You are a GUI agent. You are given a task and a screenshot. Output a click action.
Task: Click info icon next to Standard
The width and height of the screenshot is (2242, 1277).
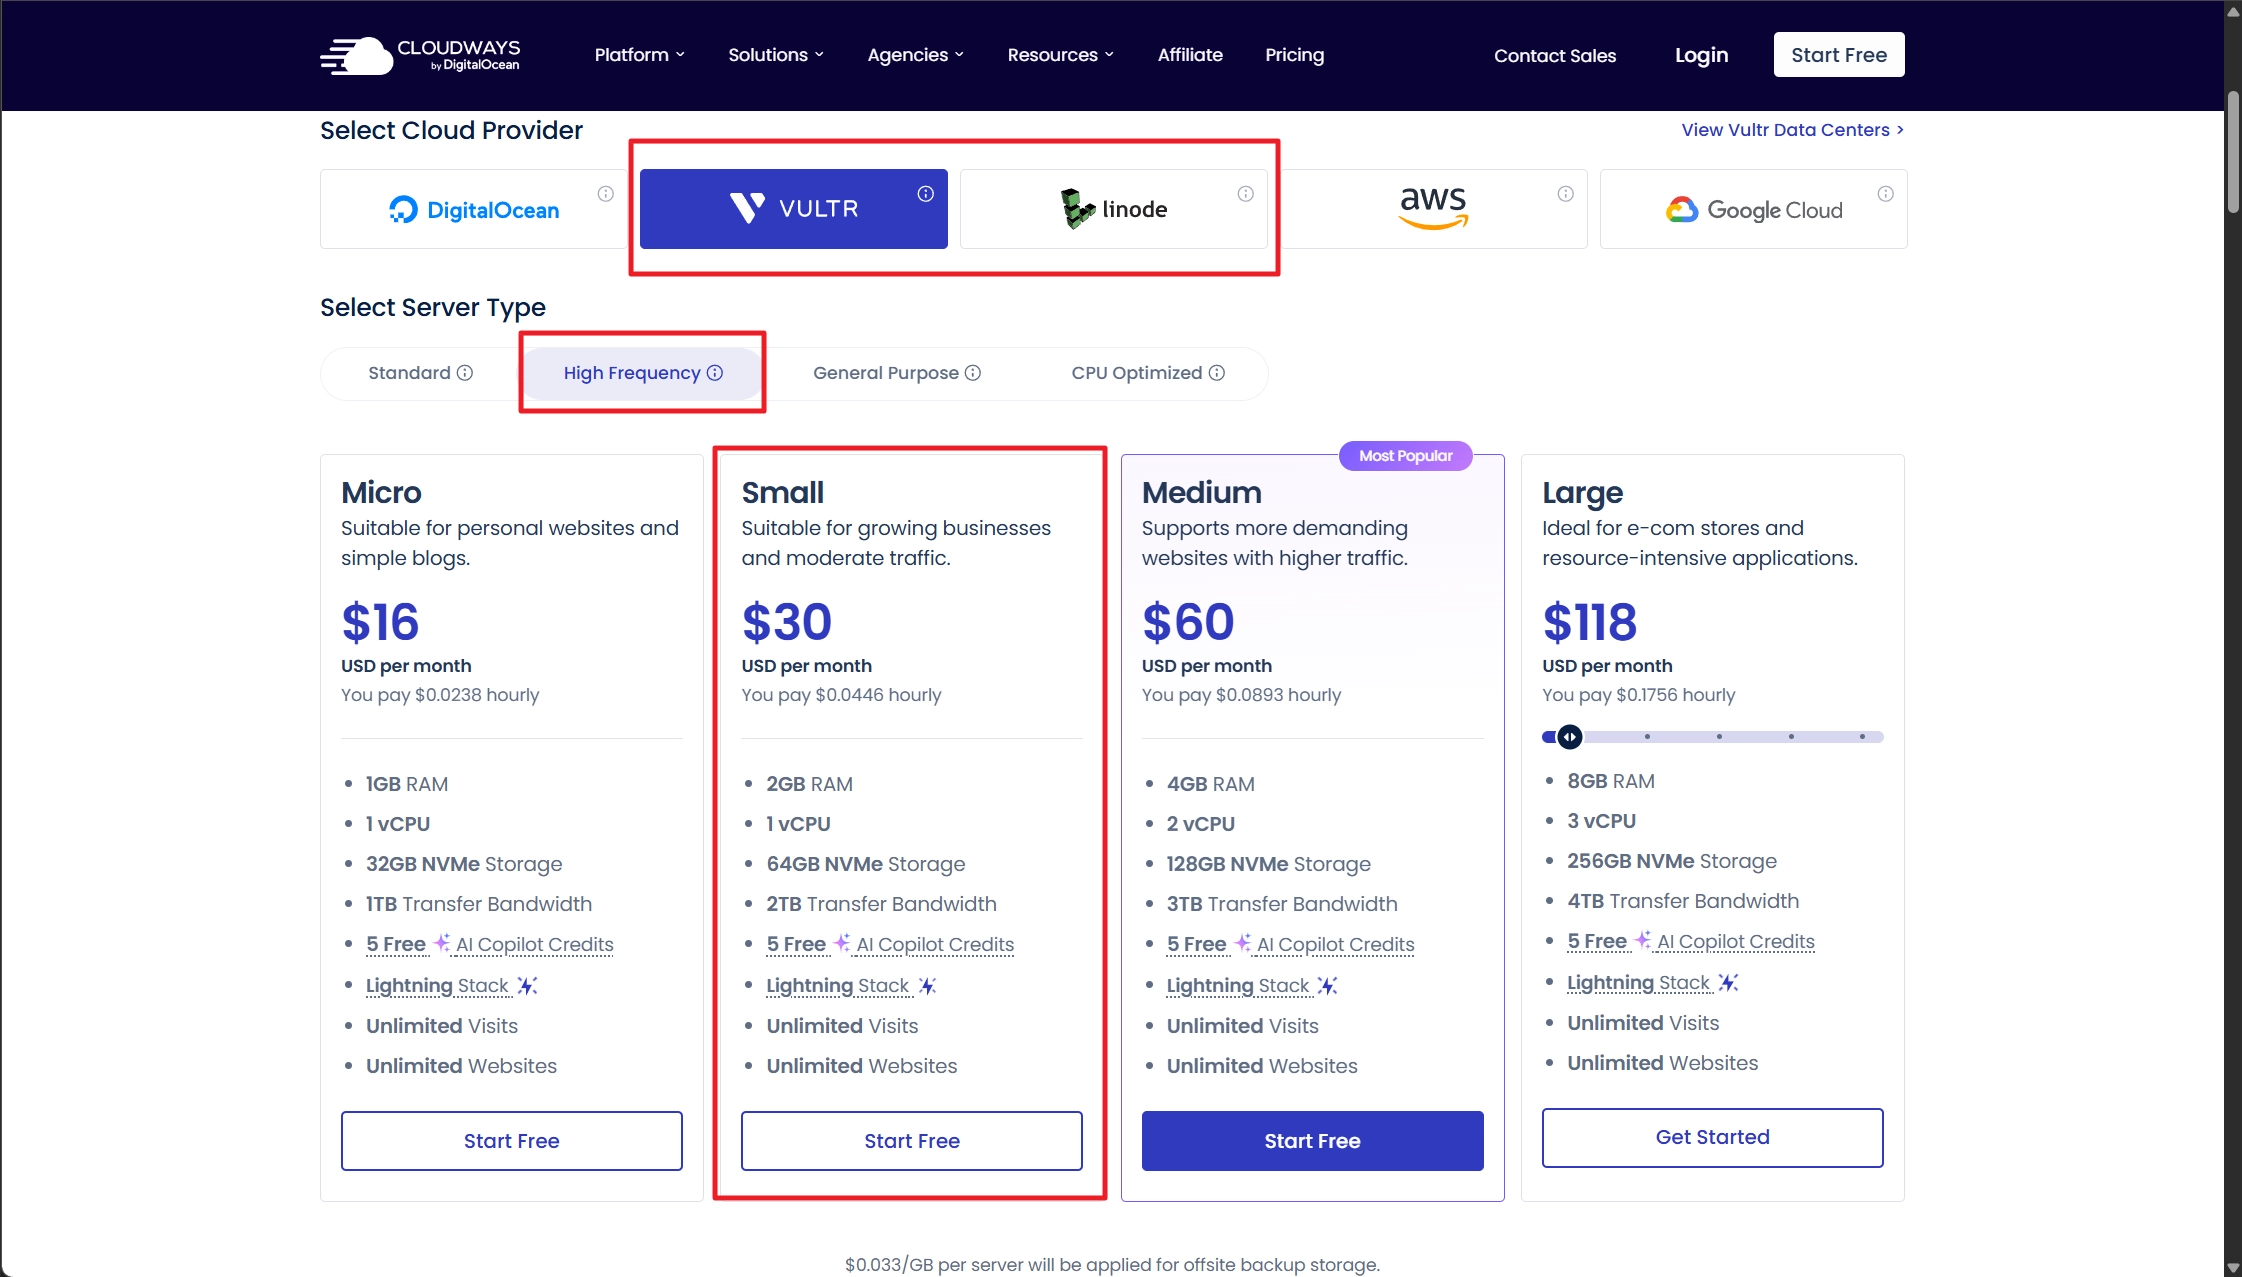click(x=465, y=373)
